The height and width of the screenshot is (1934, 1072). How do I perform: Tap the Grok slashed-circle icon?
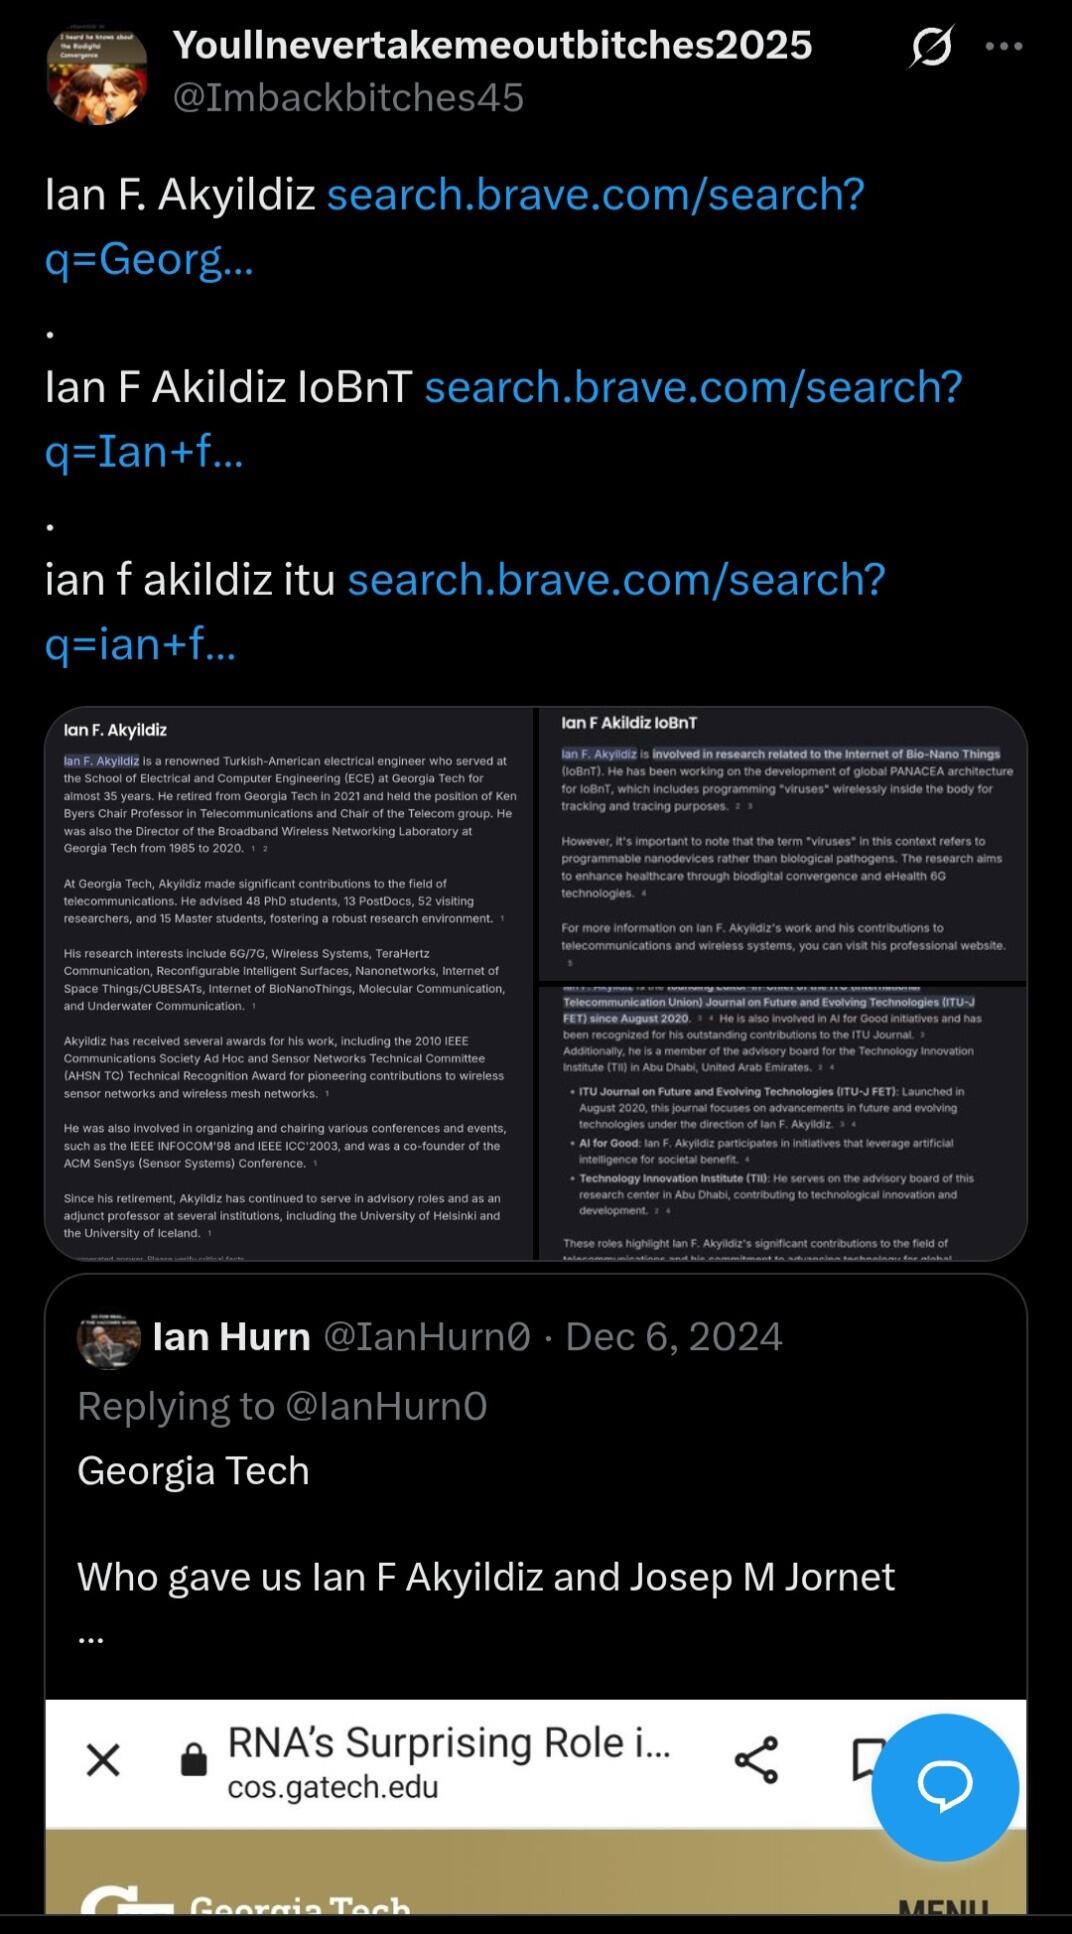point(932,46)
